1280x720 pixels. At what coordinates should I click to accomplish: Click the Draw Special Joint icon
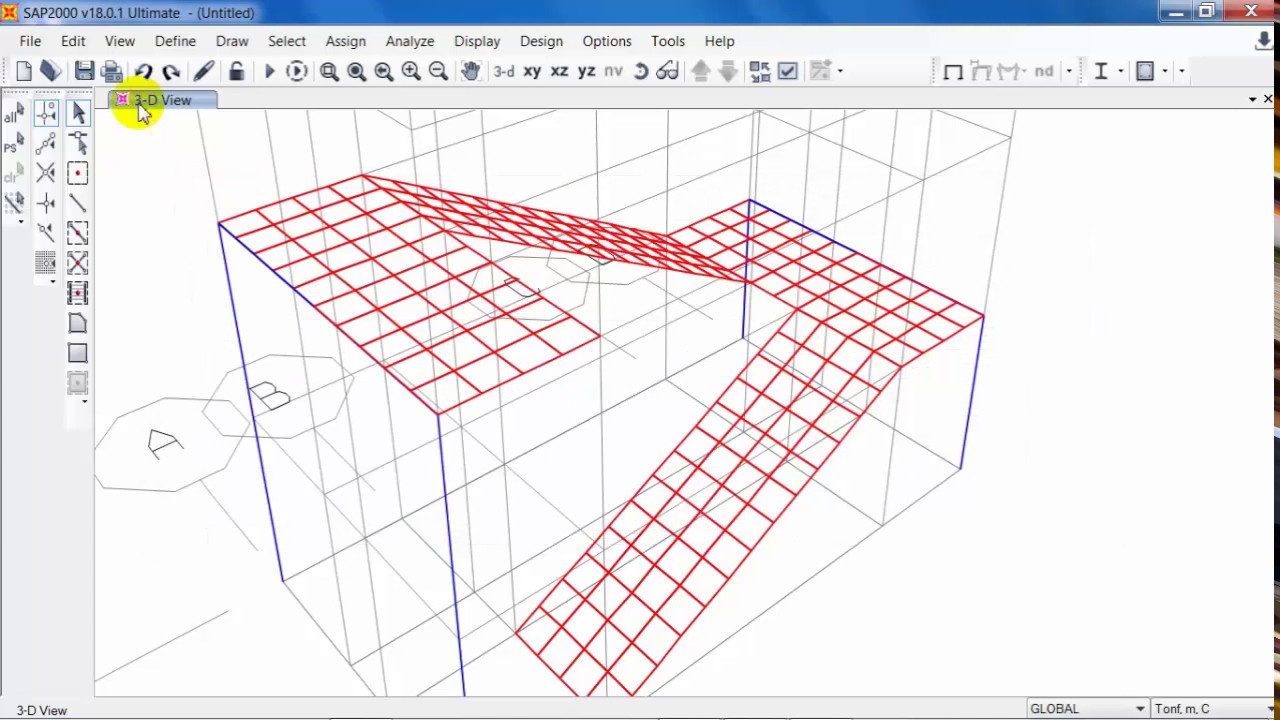coord(78,173)
